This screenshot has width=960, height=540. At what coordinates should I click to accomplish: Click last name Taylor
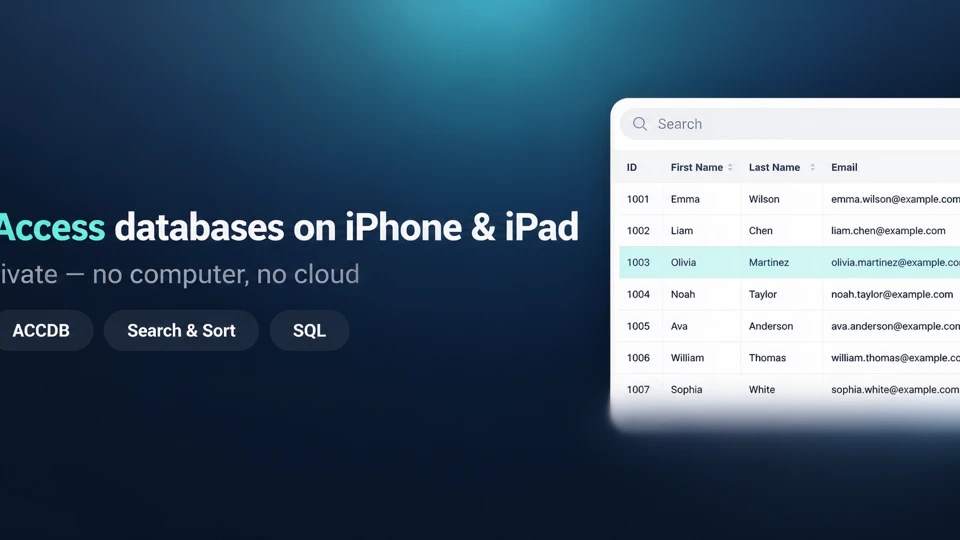[x=763, y=294]
